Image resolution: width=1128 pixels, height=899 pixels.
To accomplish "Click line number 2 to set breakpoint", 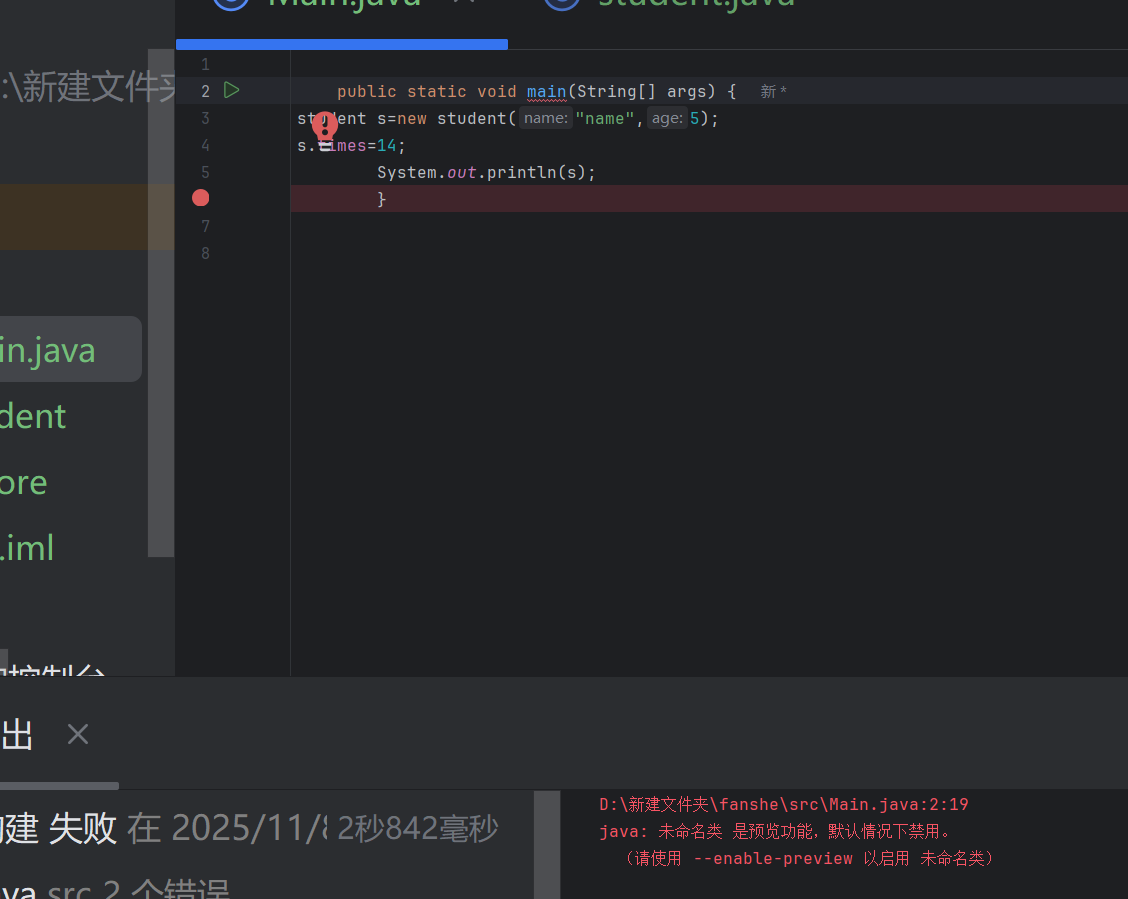I will point(205,90).
